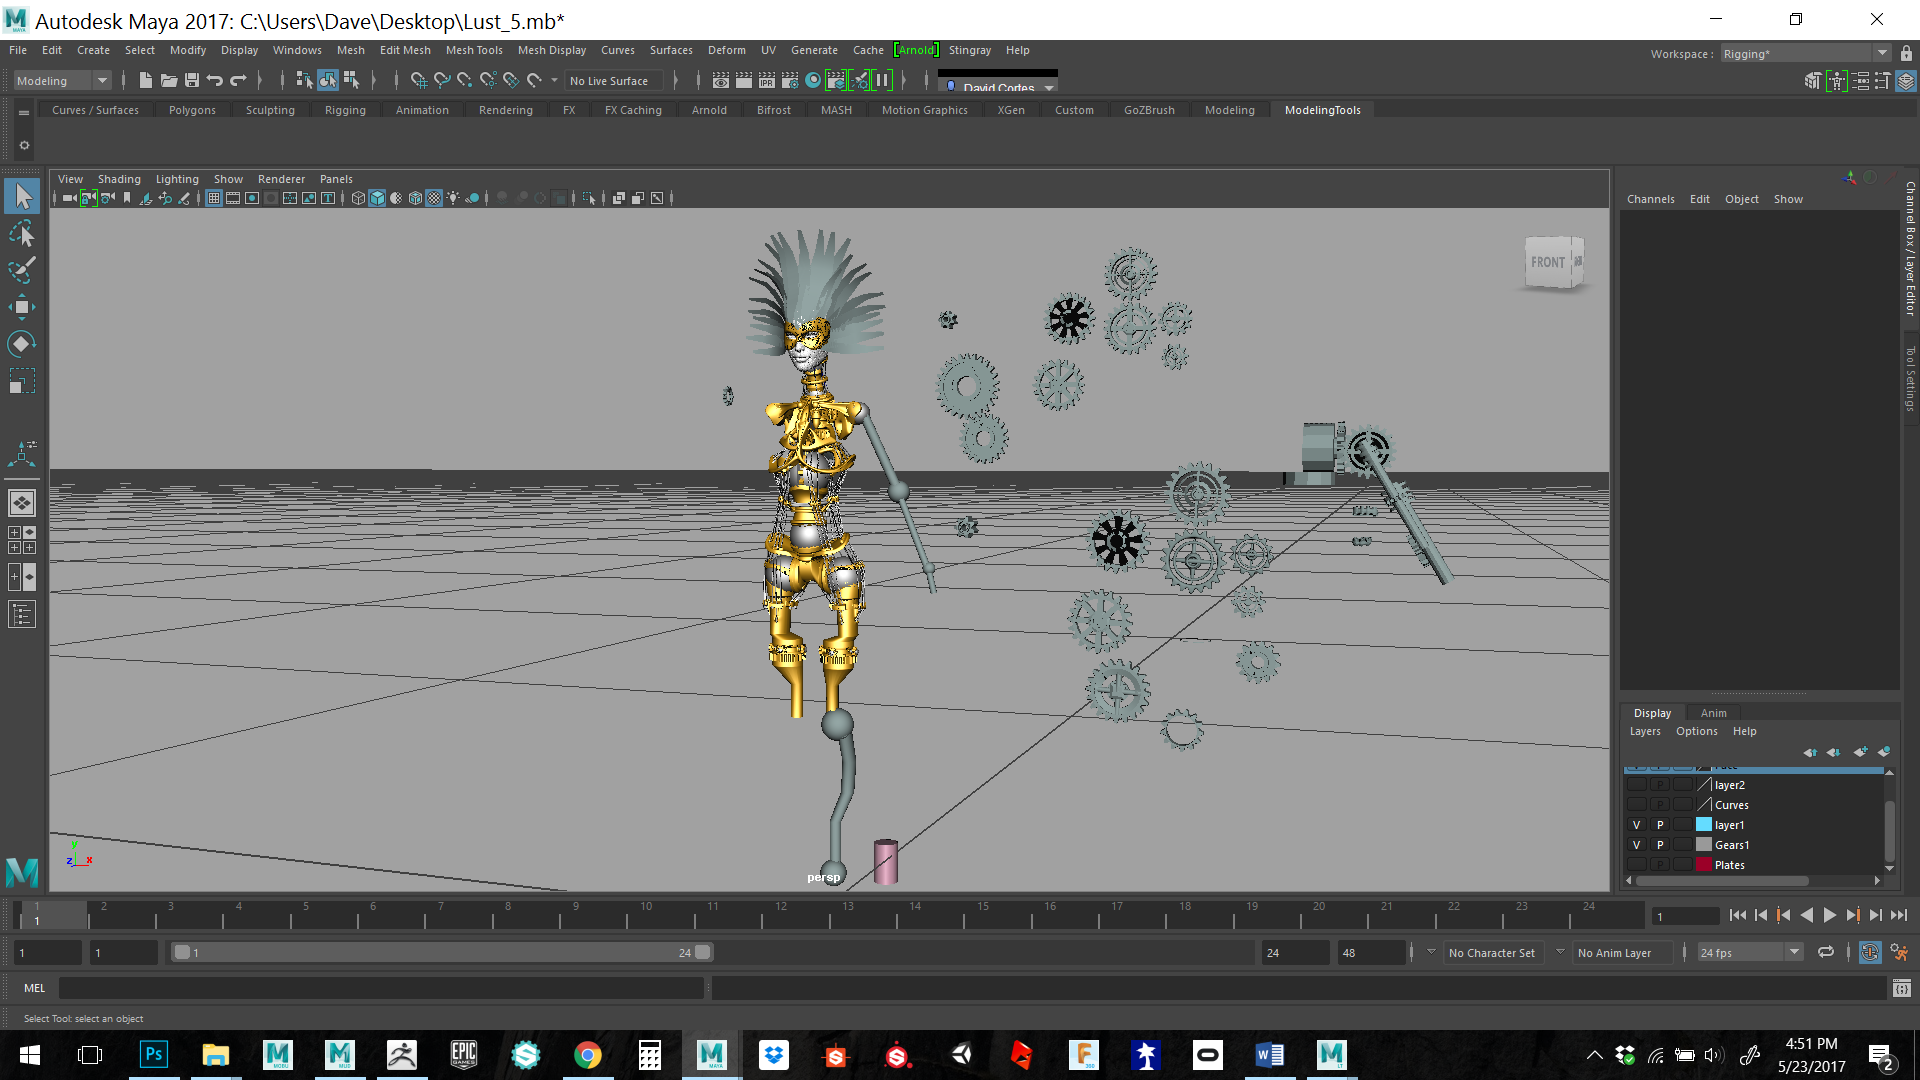Open a scene file

point(168,81)
